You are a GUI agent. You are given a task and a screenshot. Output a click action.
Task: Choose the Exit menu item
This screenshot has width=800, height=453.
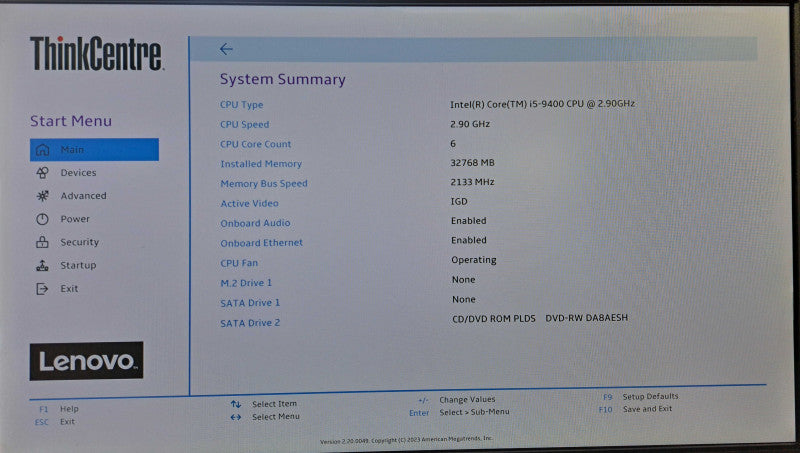[69, 289]
